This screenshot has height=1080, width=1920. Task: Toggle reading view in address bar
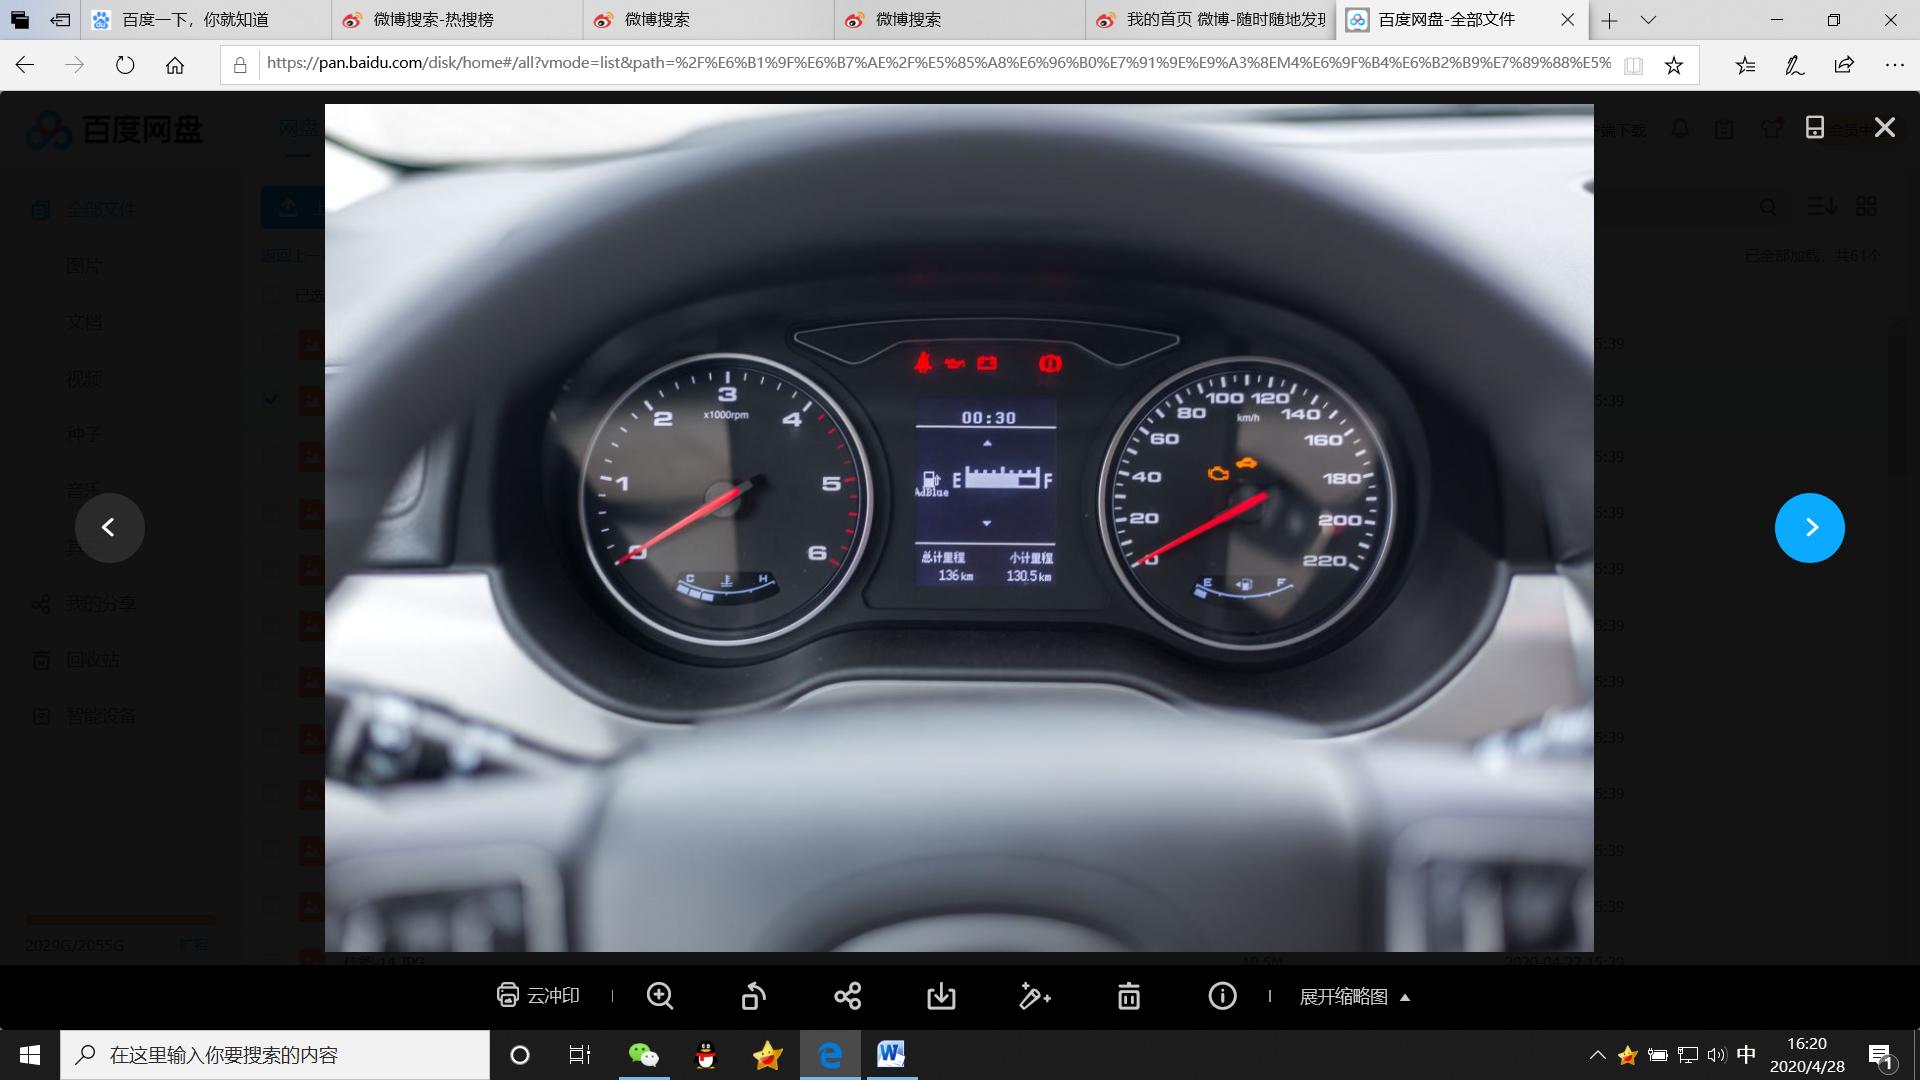tap(1633, 66)
